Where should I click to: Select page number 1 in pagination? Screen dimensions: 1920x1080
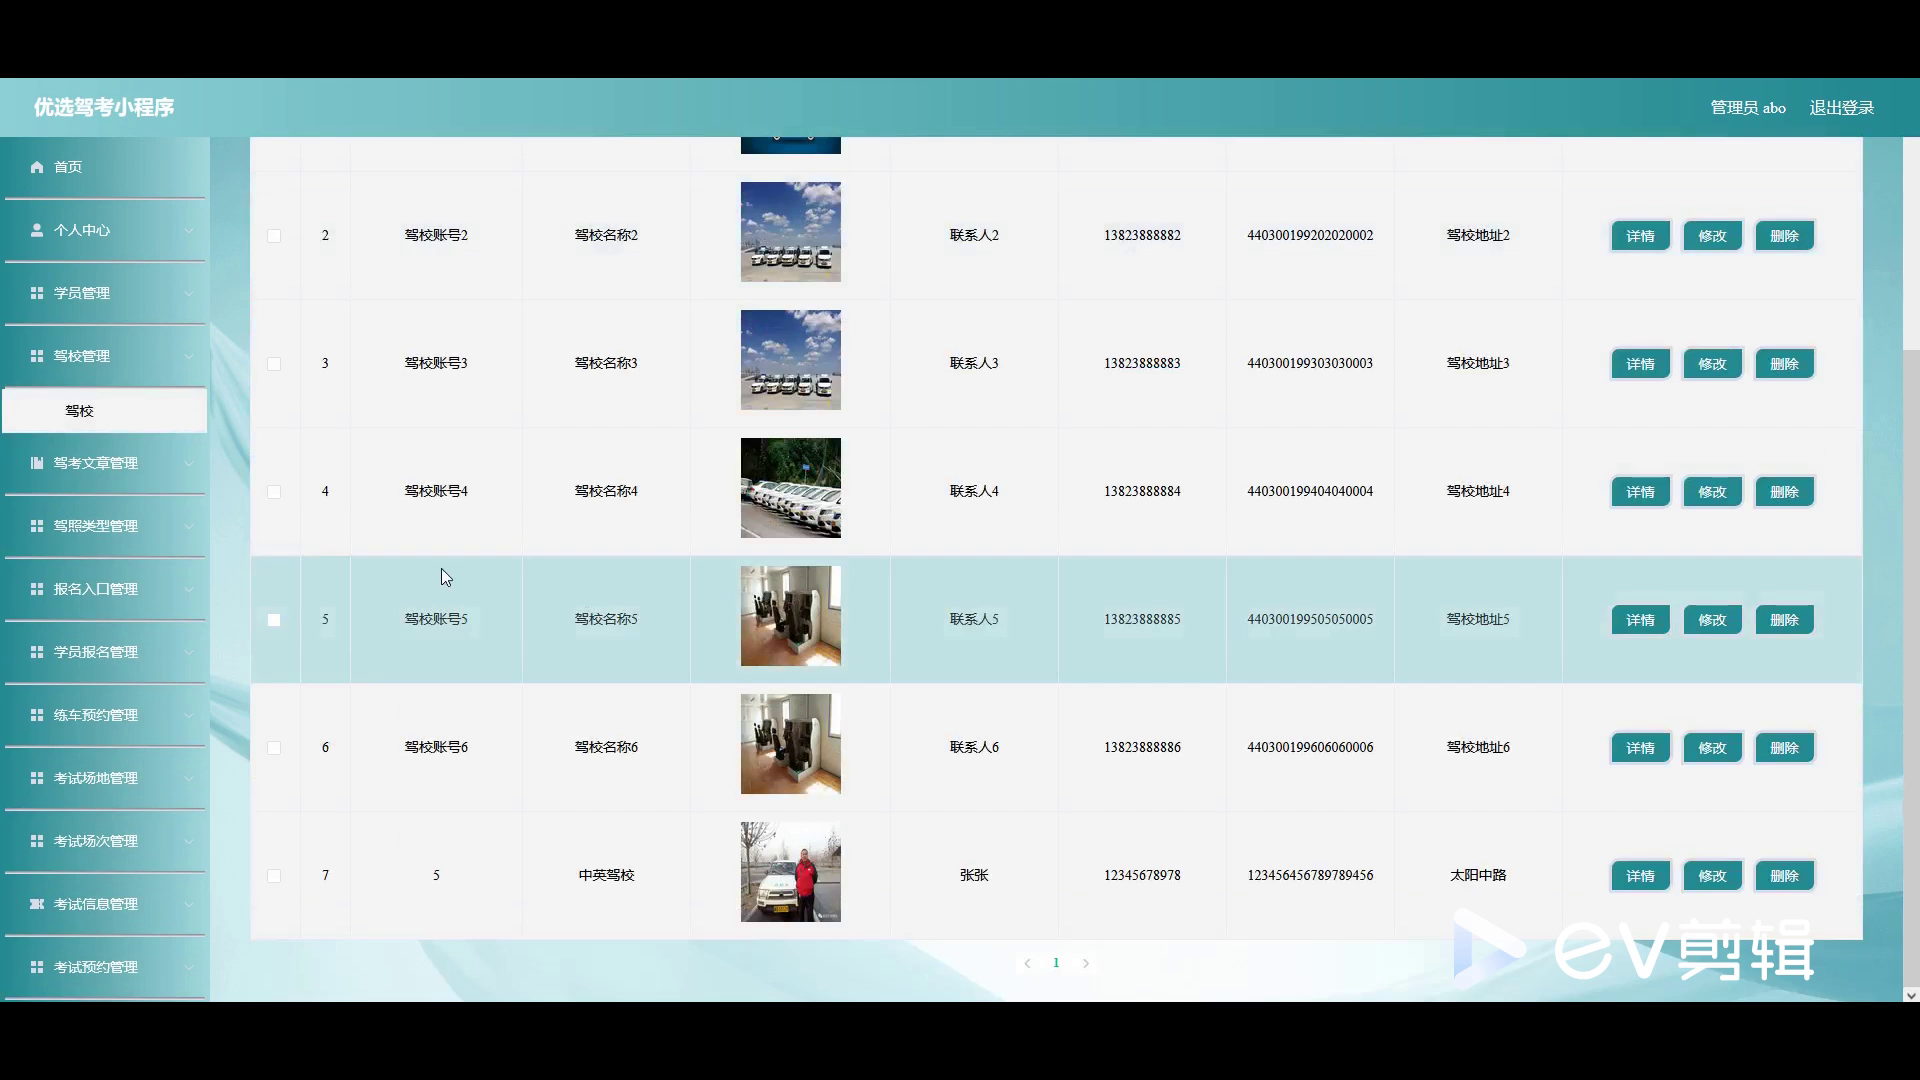pos(1056,963)
